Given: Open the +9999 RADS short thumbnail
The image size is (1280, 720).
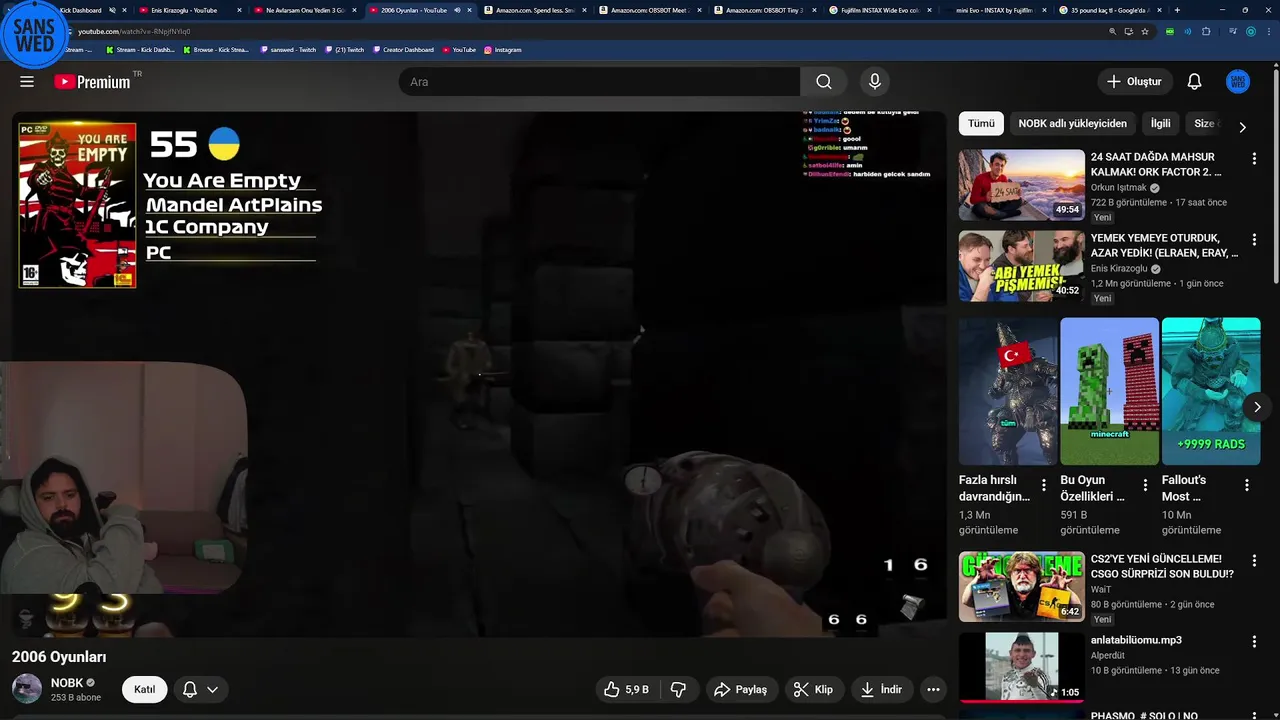Looking at the screenshot, I should click(x=1211, y=391).
